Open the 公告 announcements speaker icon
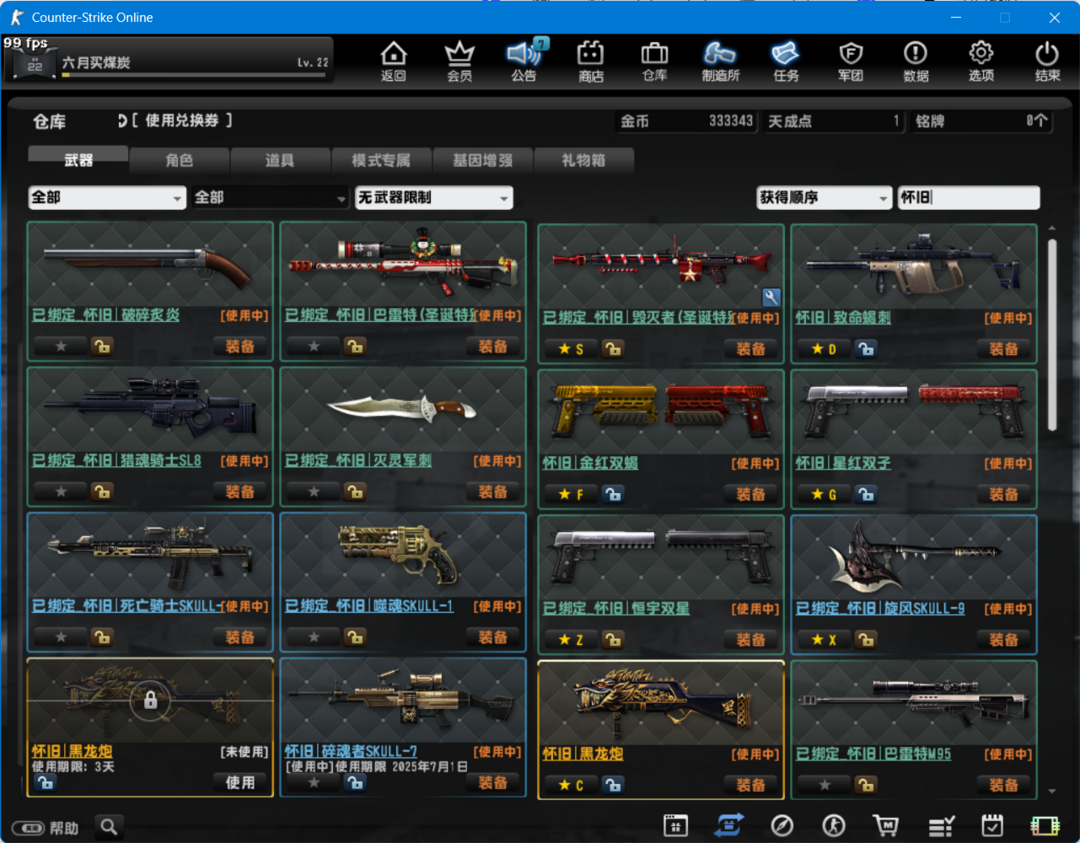This screenshot has width=1080, height=843. click(x=524, y=61)
